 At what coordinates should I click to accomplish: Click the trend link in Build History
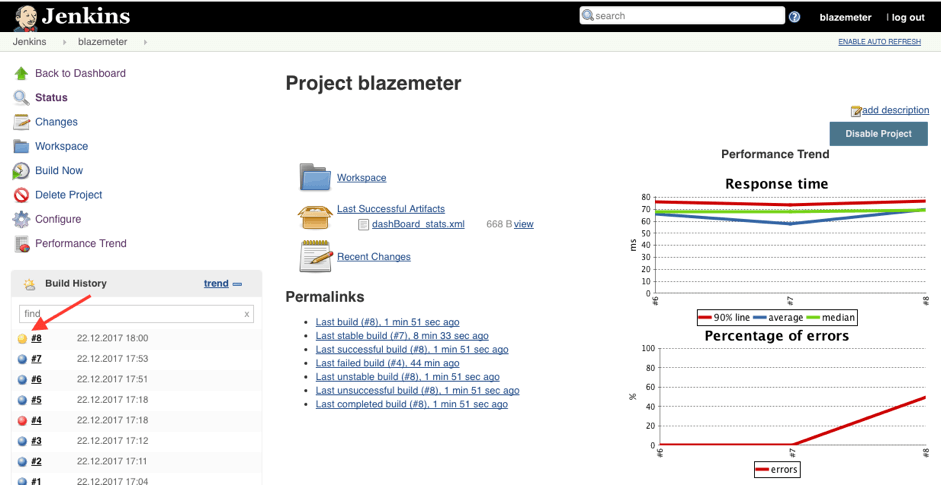(216, 283)
